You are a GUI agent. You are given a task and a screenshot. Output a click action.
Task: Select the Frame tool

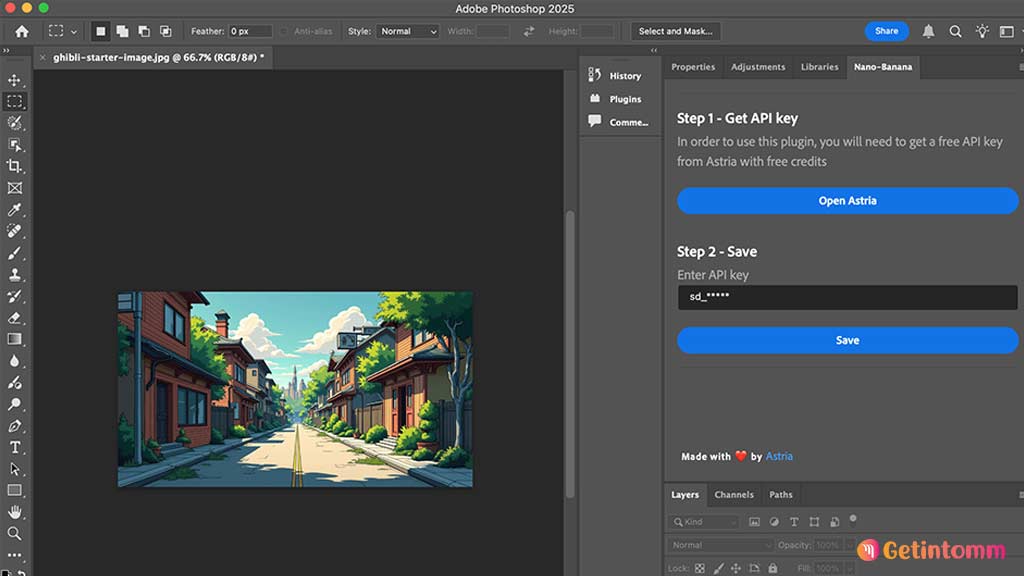click(x=14, y=188)
